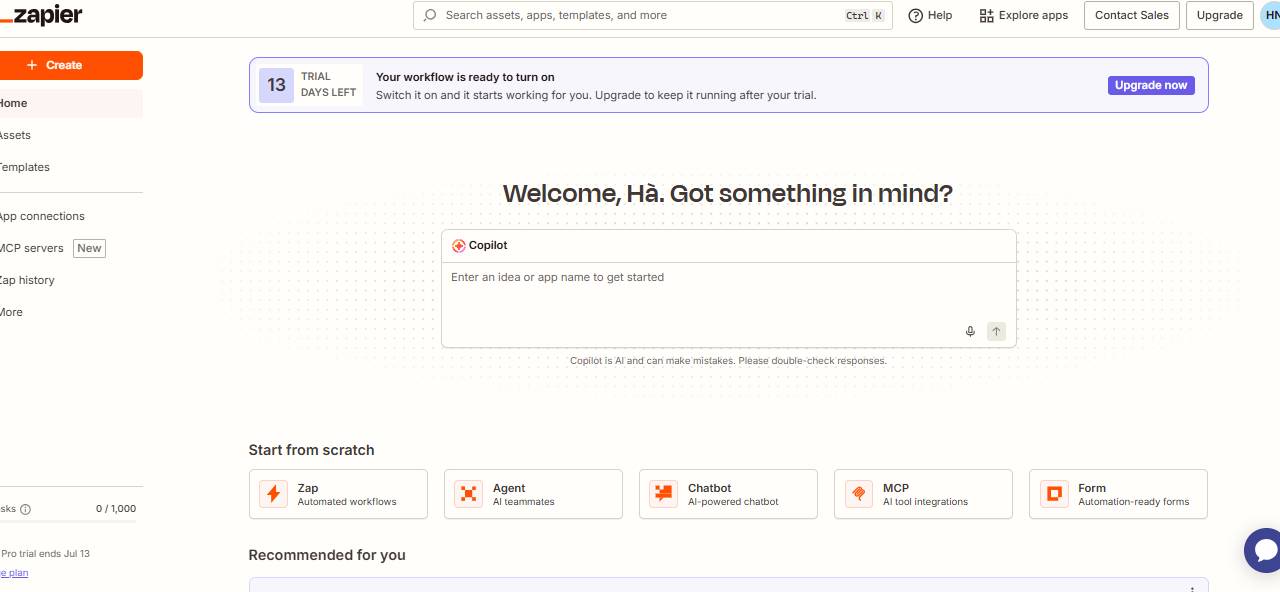Image resolution: width=1280 pixels, height=592 pixels.
Task: Click the Help question mark icon
Action: [915, 15]
